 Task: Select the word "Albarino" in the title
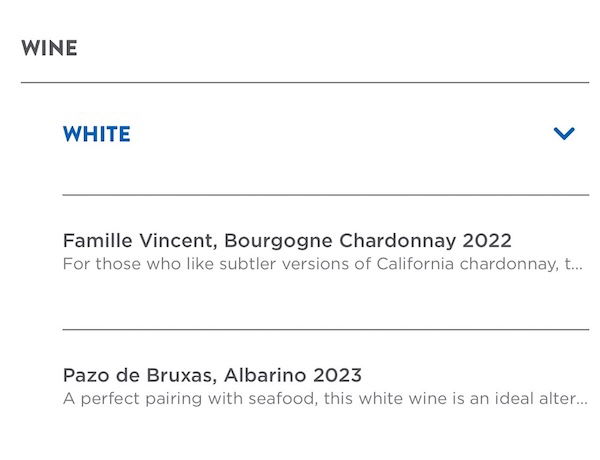click(265, 376)
